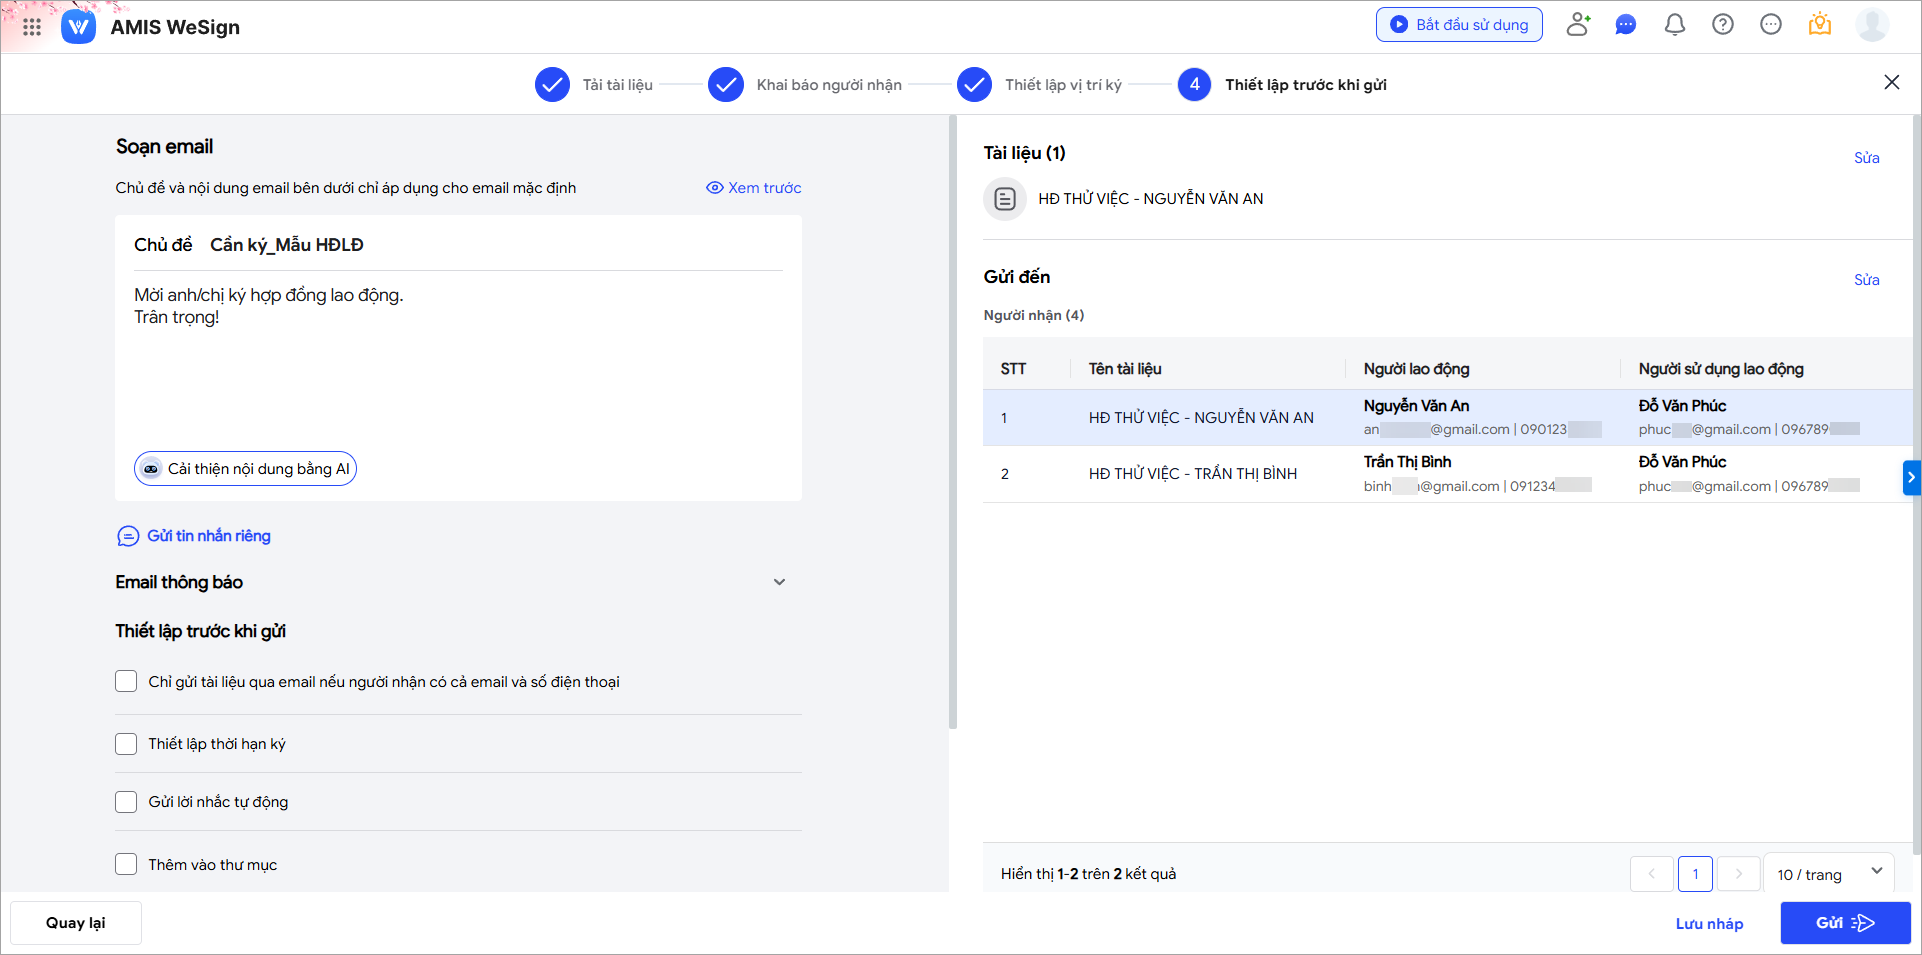Screen dimensions: 1922x955
Task: Select row HĐ THỬ VIỆC - TRẦN THỊ BÌNH
Action: tap(1447, 474)
